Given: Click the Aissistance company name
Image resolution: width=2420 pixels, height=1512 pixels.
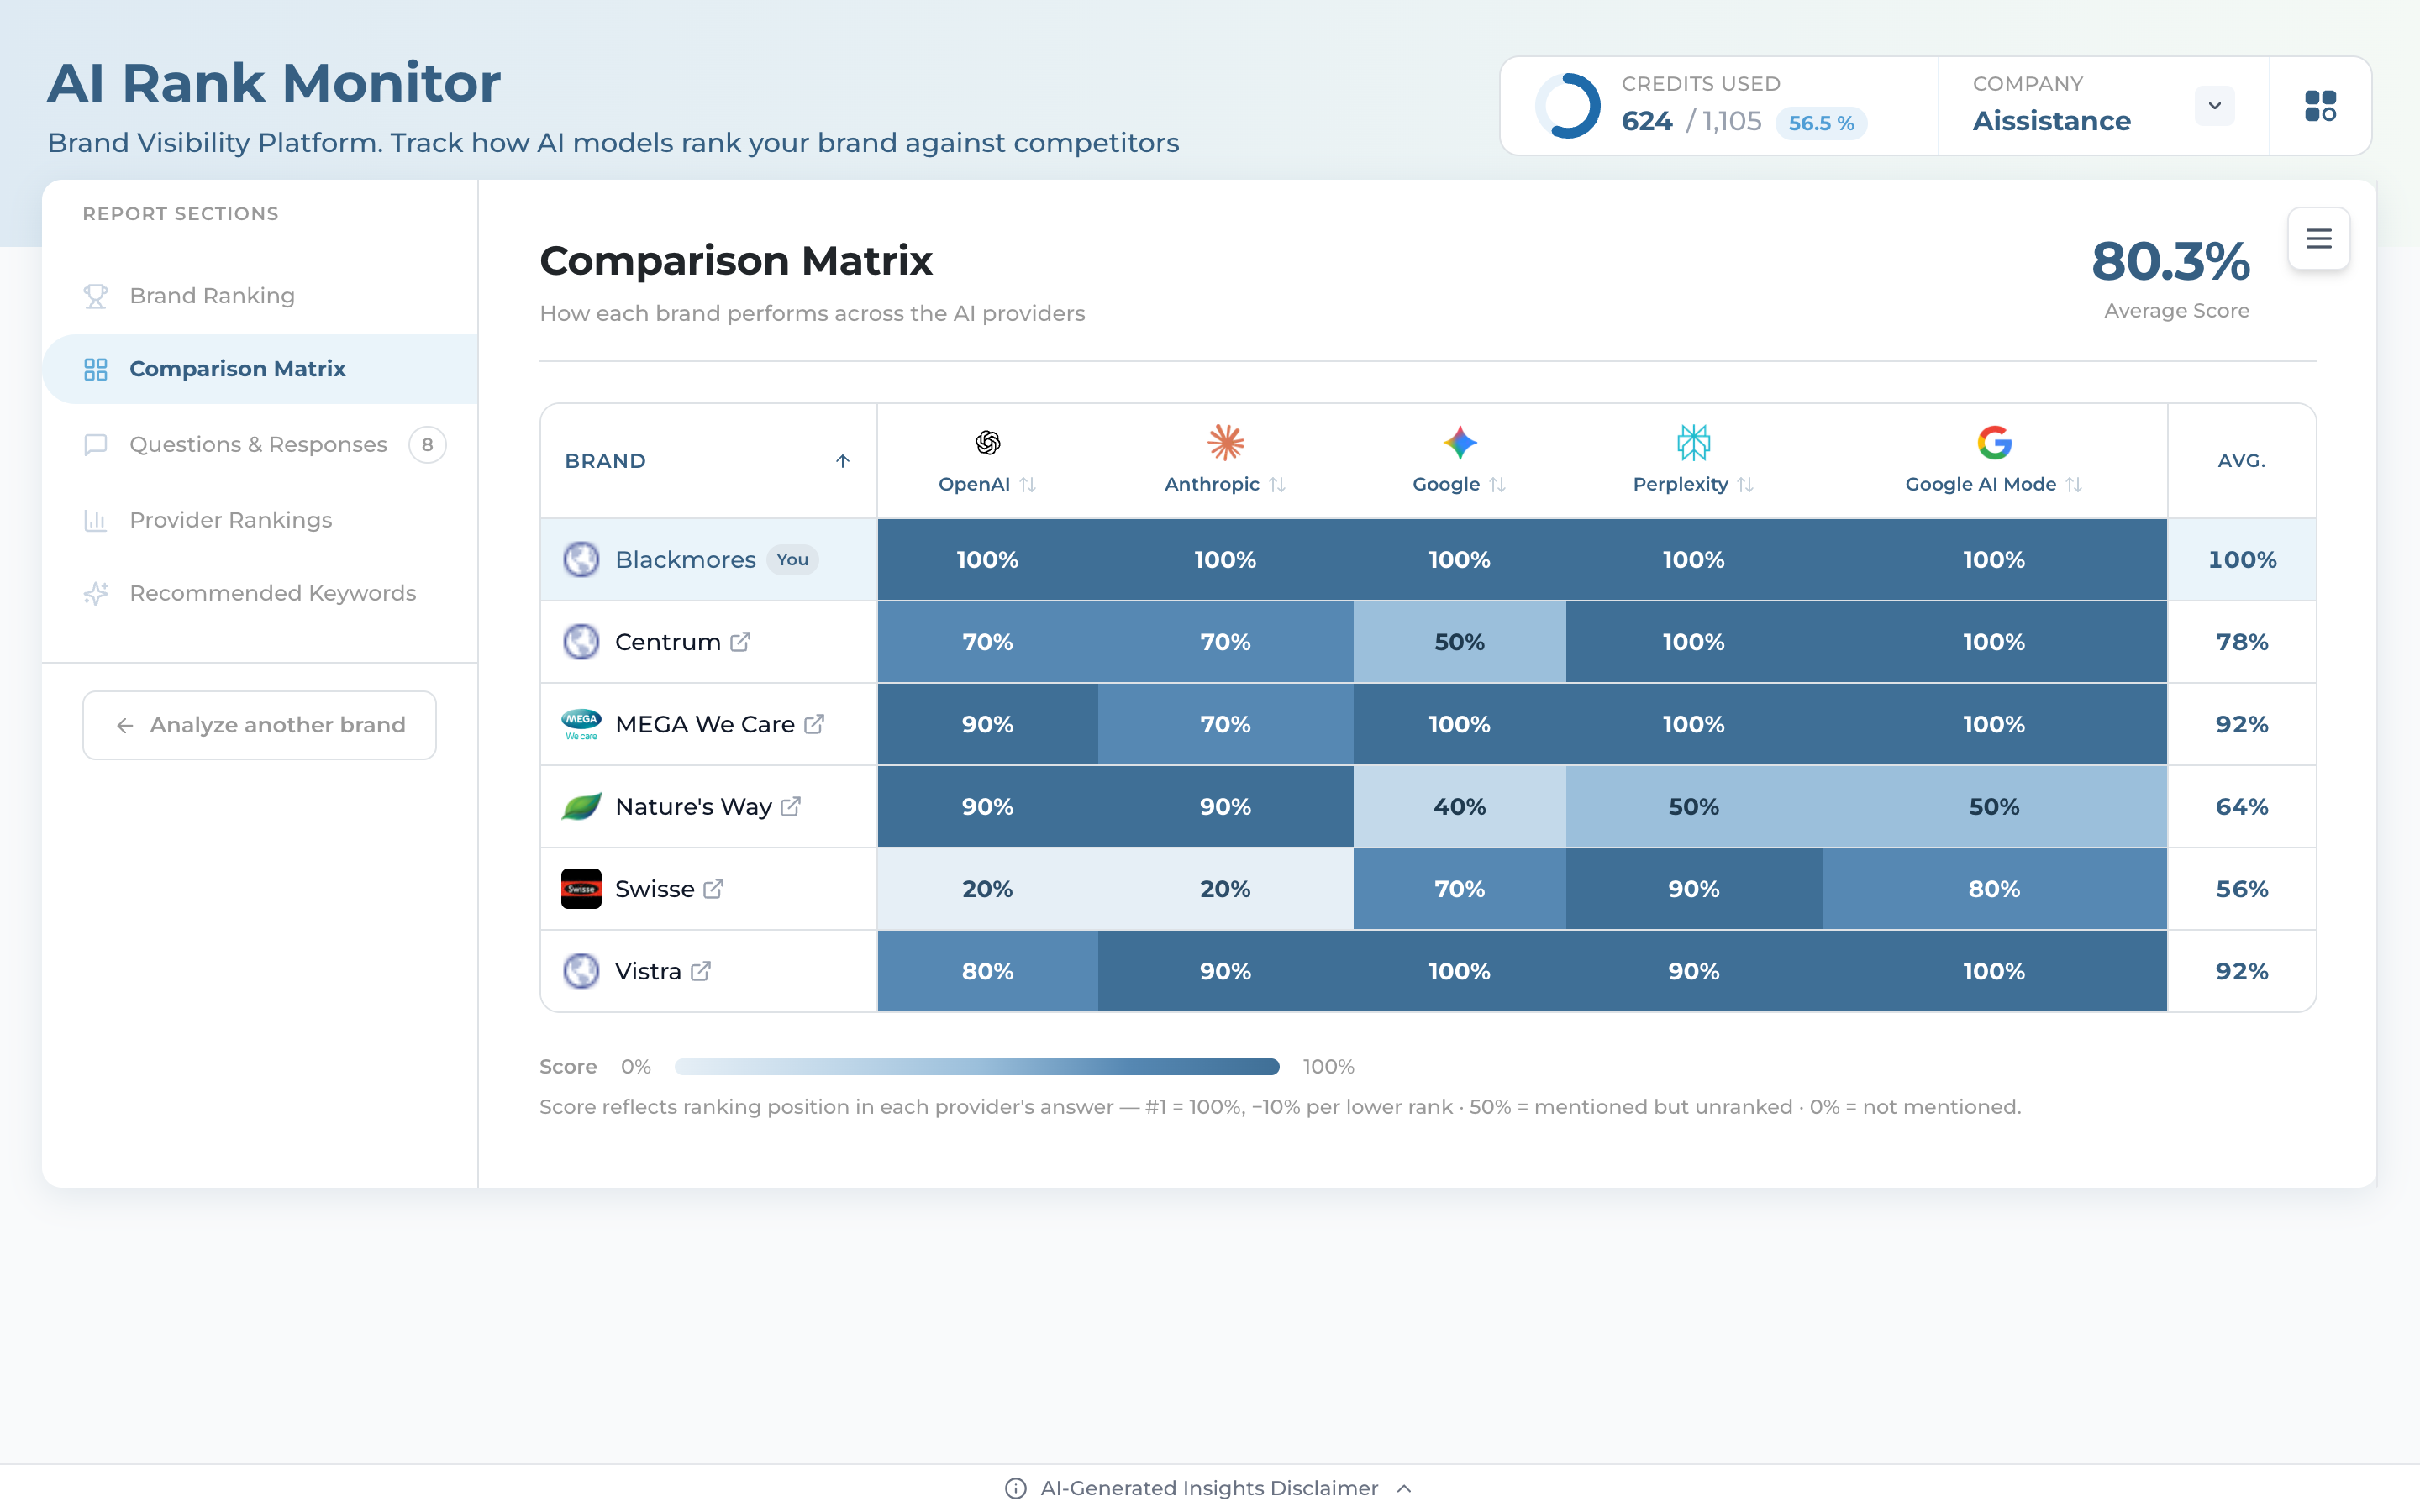Looking at the screenshot, I should point(2051,121).
